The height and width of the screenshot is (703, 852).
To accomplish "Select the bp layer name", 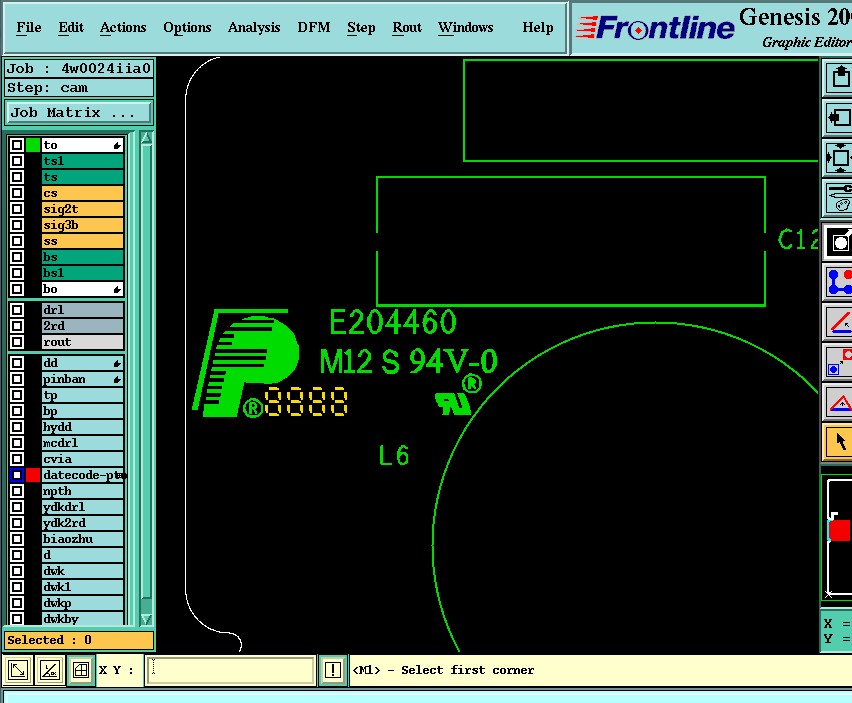I will pyautogui.click(x=83, y=411).
